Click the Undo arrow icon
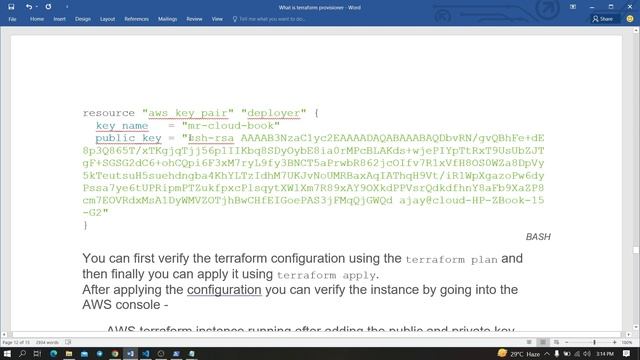Image resolution: width=640 pixels, height=360 pixels. (28, 7)
